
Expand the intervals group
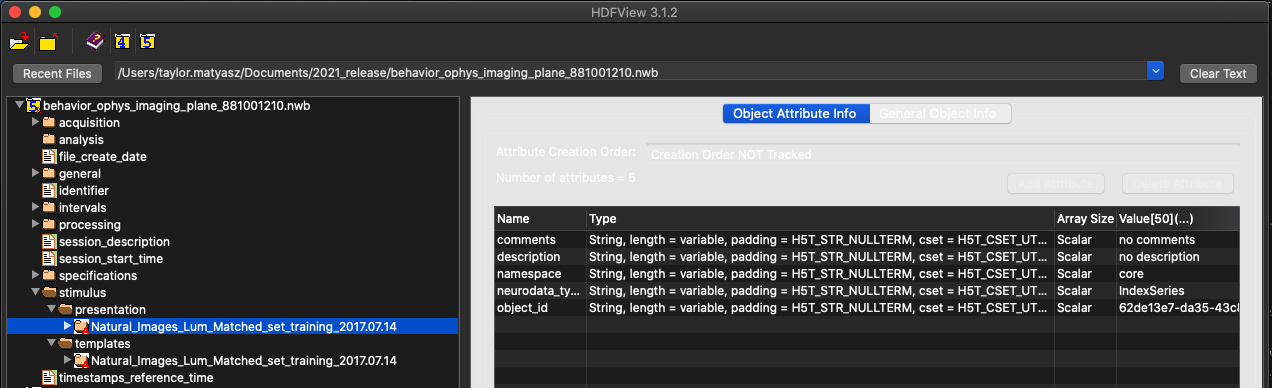(36, 207)
